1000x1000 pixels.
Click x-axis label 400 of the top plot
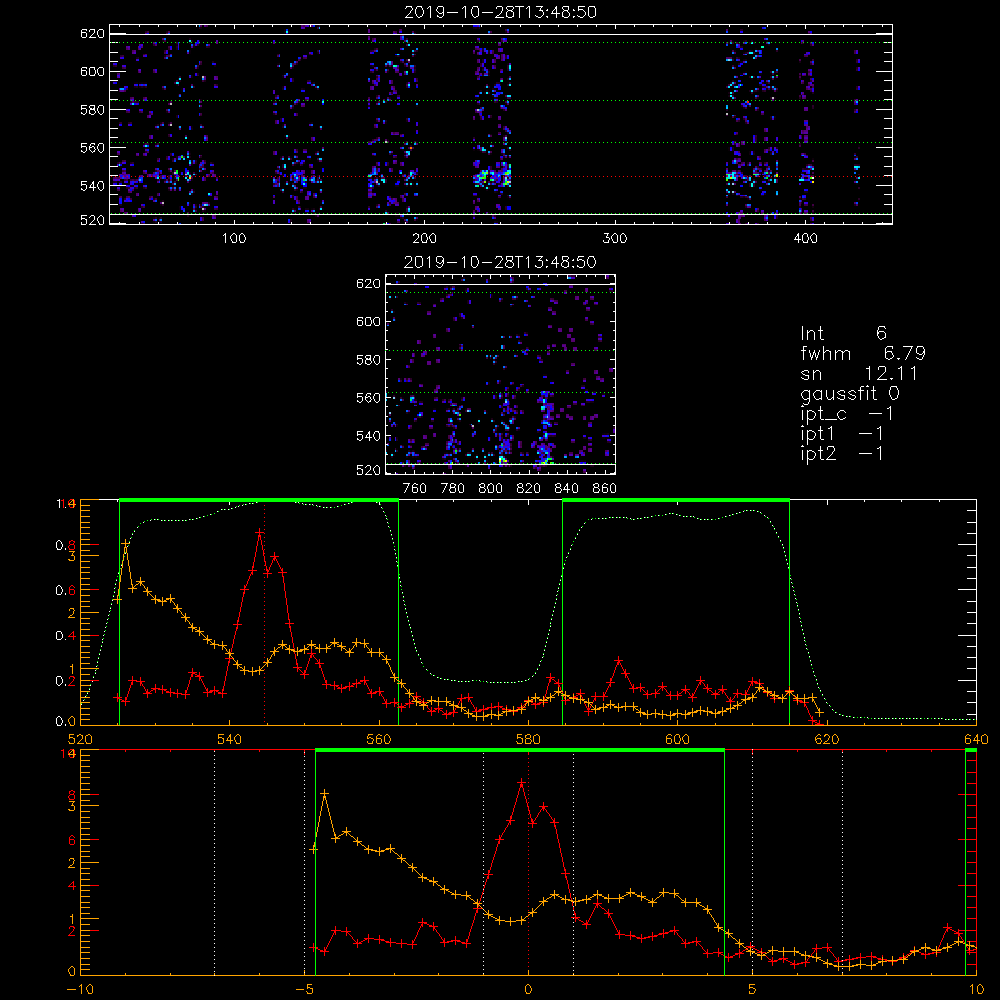click(x=805, y=239)
